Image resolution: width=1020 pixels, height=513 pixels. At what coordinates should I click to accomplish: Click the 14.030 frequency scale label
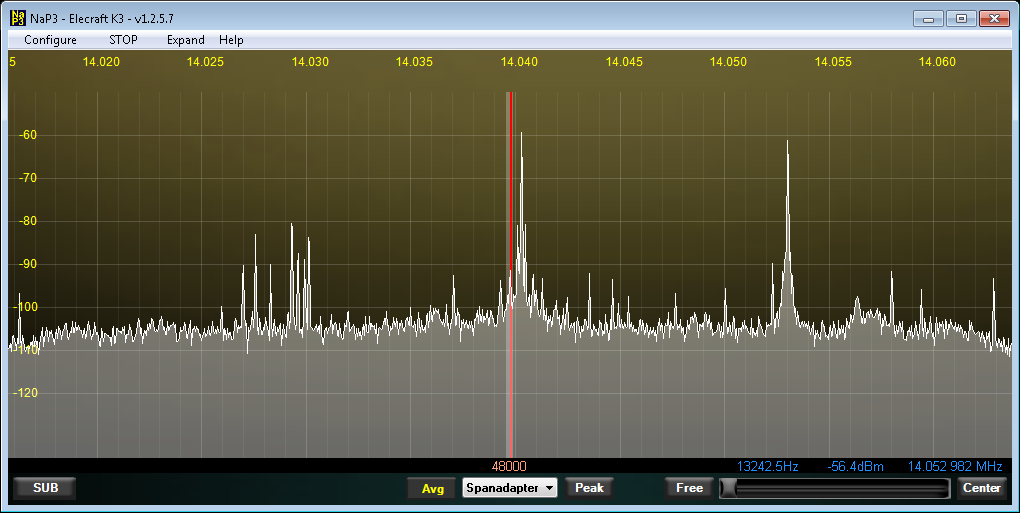tap(310, 62)
